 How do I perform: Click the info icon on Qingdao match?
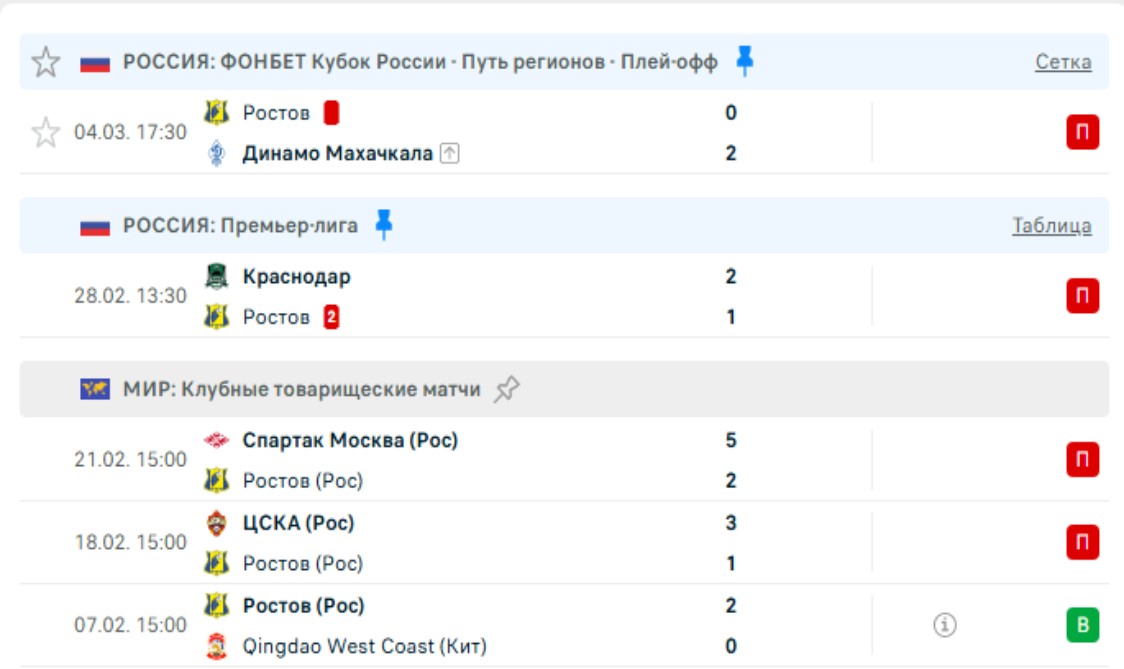pos(945,625)
